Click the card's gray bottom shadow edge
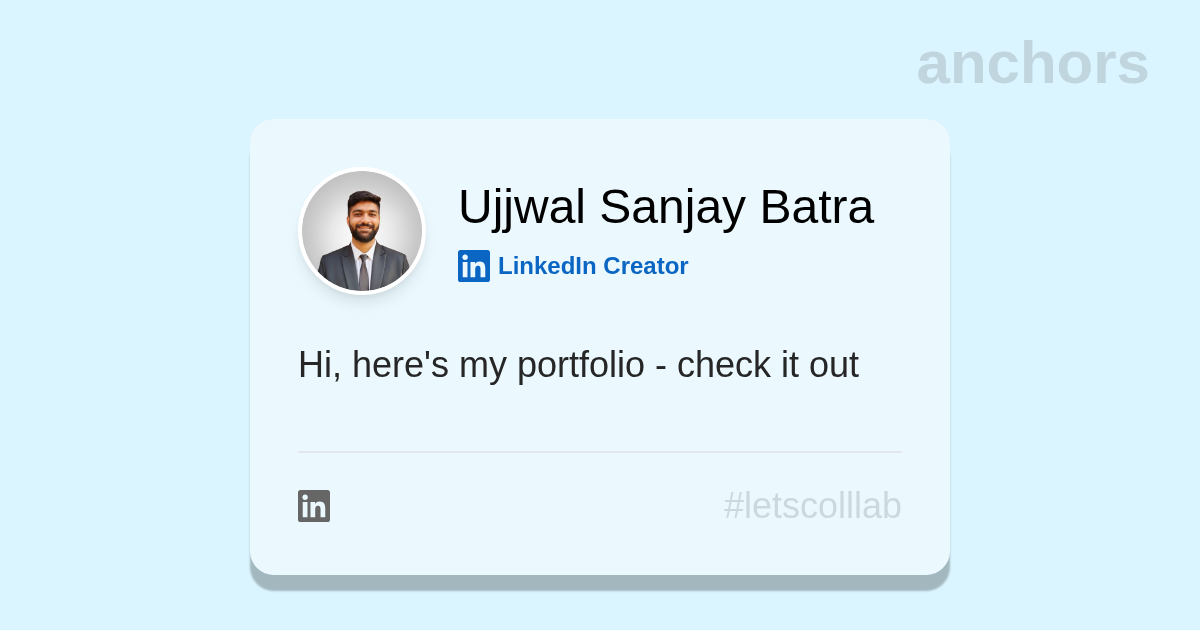 tap(600, 583)
